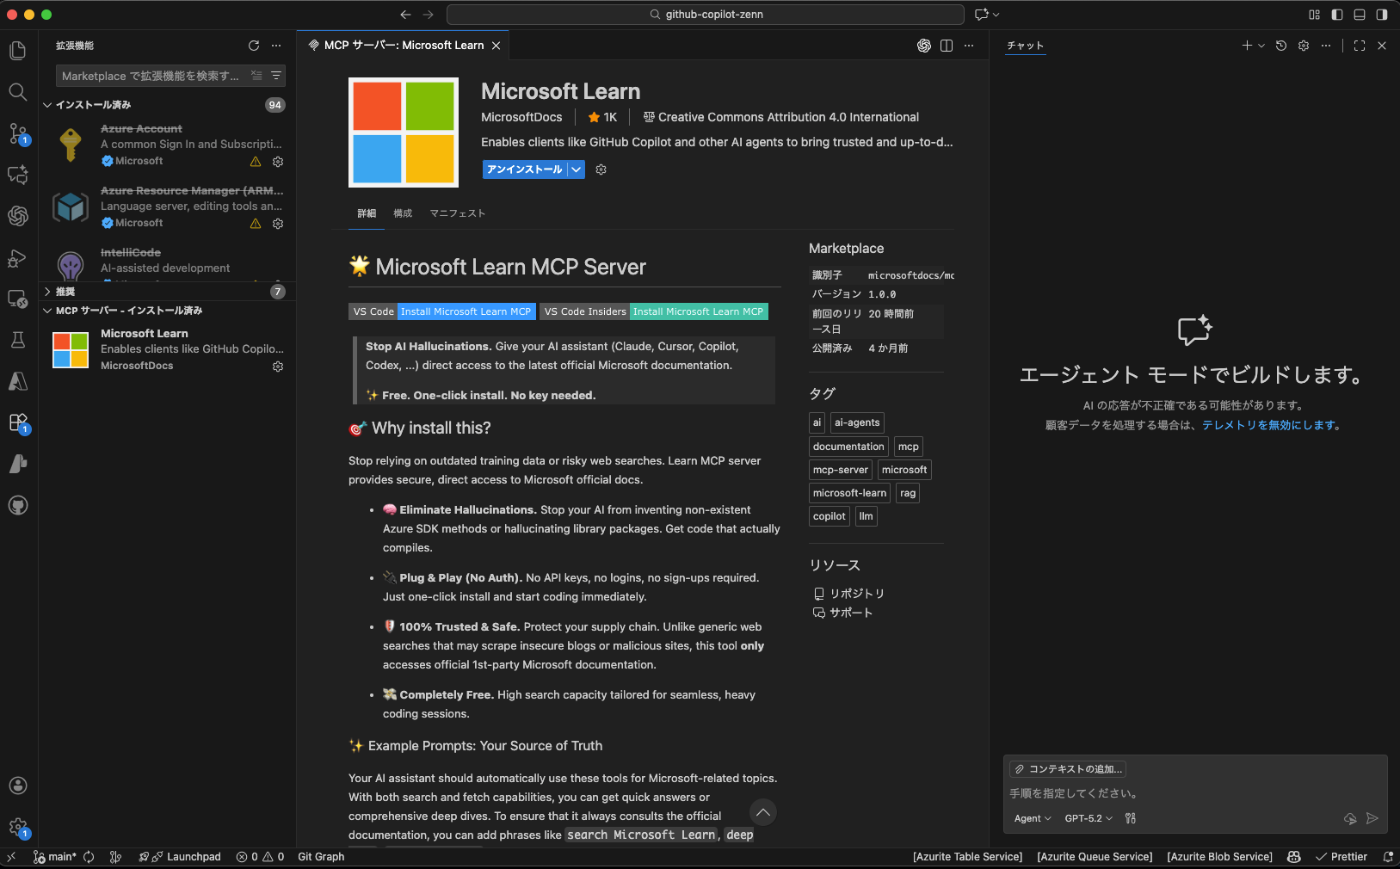Open the Agent mode dropdown
1400x869 pixels.
point(1033,819)
